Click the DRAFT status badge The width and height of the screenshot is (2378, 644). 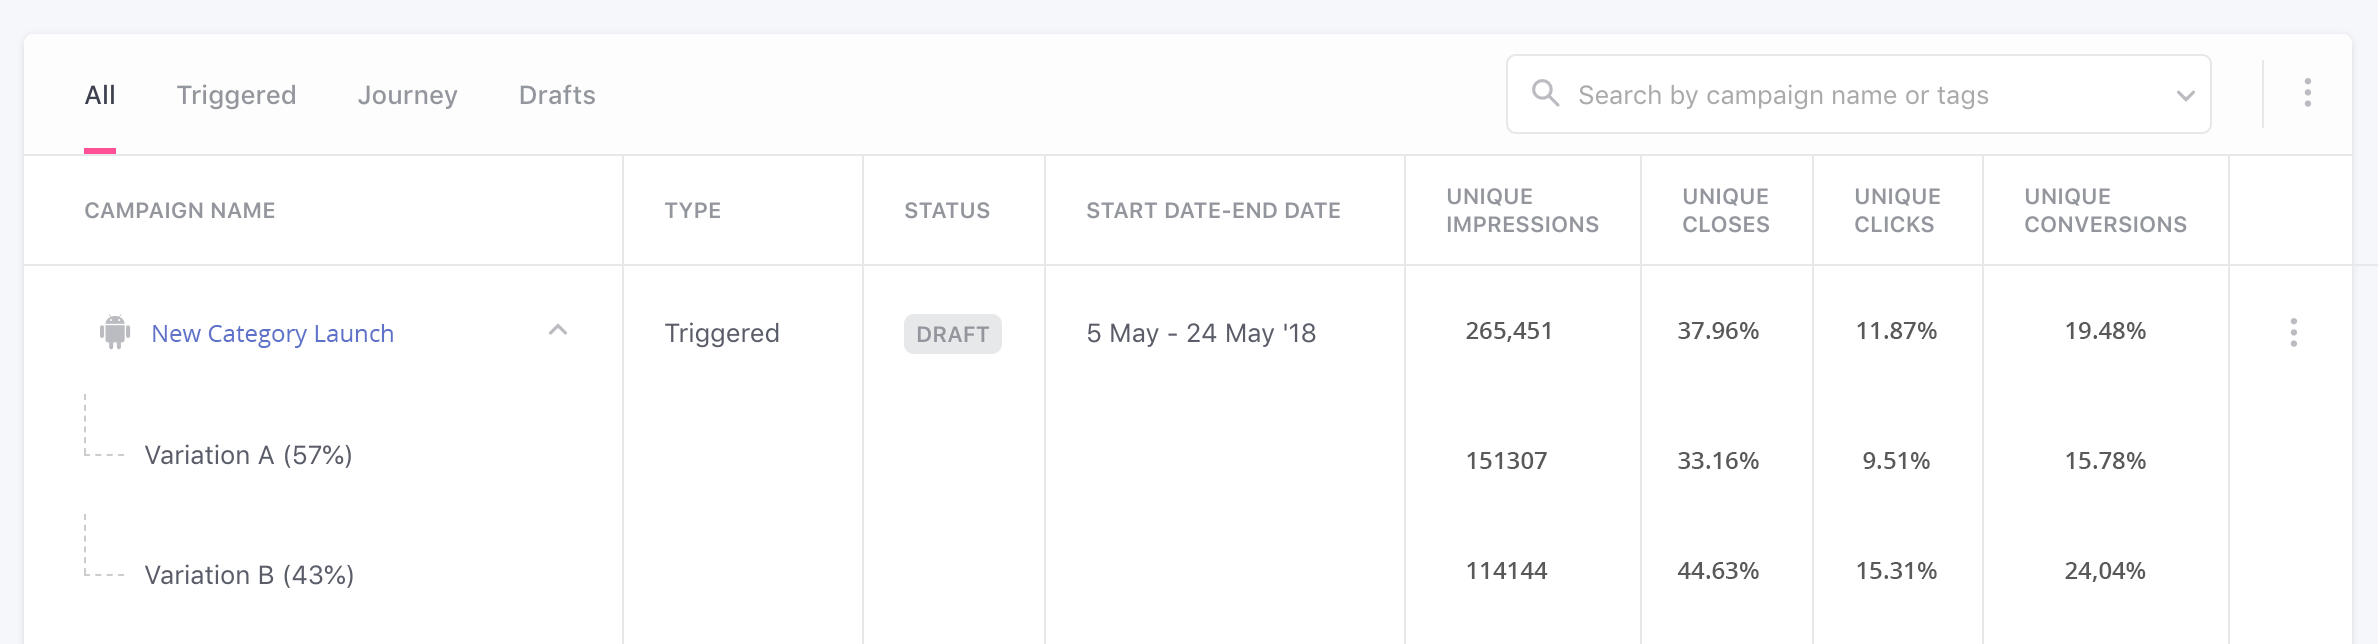pos(952,334)
